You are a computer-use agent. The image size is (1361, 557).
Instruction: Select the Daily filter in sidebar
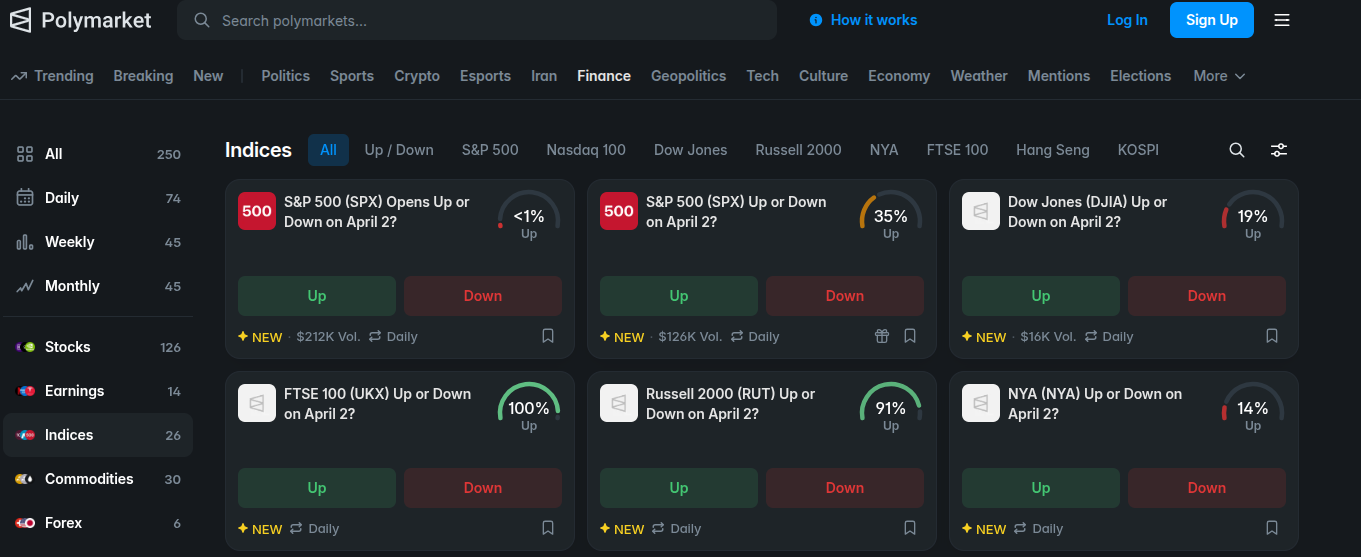[x=61, y=198]
